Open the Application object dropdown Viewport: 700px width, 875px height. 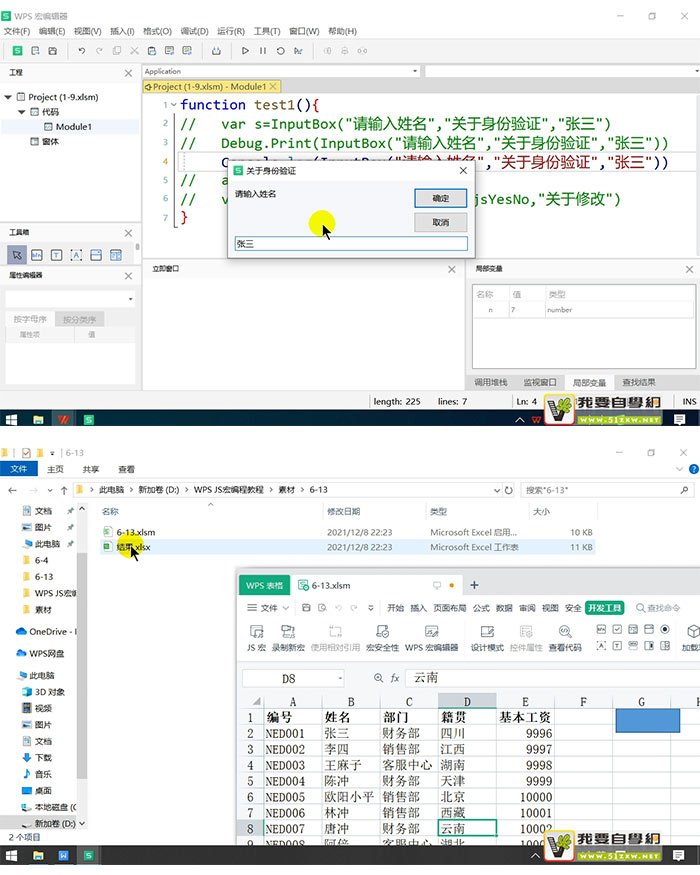[415, 71]
